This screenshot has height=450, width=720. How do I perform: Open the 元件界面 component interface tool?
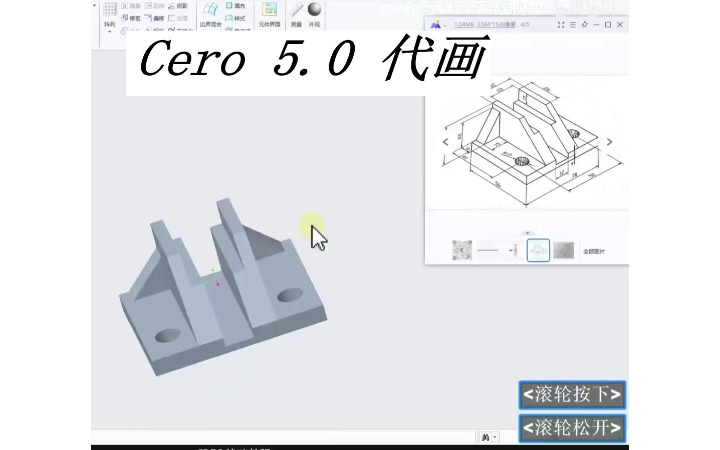point(270,15)
